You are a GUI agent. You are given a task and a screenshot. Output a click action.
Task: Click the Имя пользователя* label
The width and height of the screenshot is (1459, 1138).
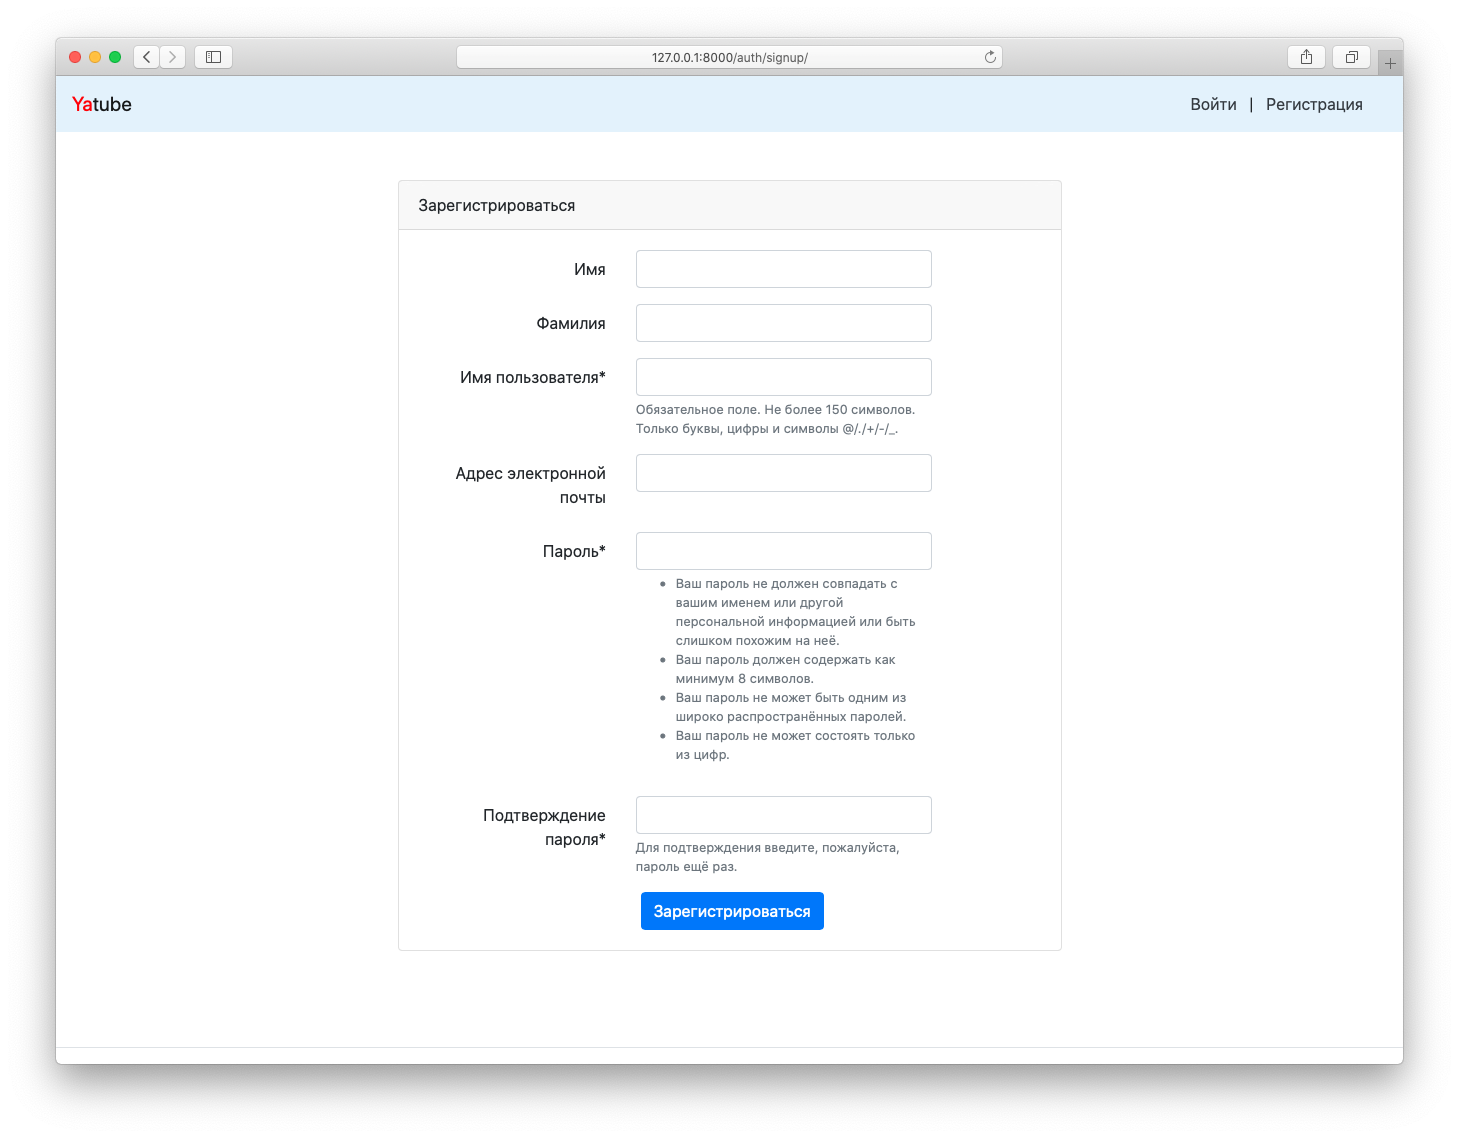coord(533,377)
